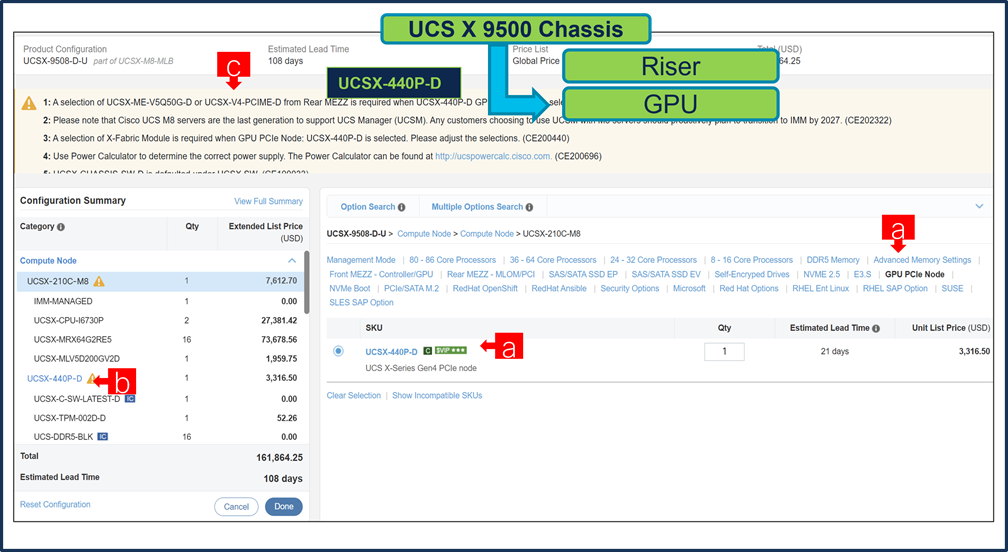This screenshot has width=1008, height=552.
Task: Open 36 - 64 Core Processors category
Action: tap(553, 260)
